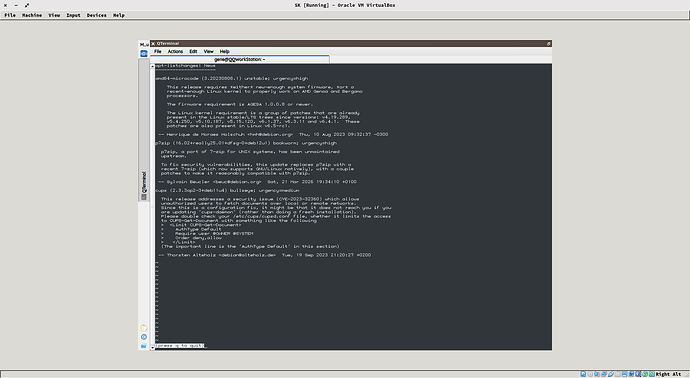Open QTerminal View menu

[x=209, y=51]
